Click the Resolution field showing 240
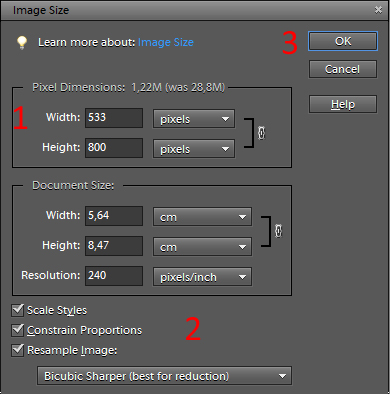This screenshot has height=394, width=390. 114,276
